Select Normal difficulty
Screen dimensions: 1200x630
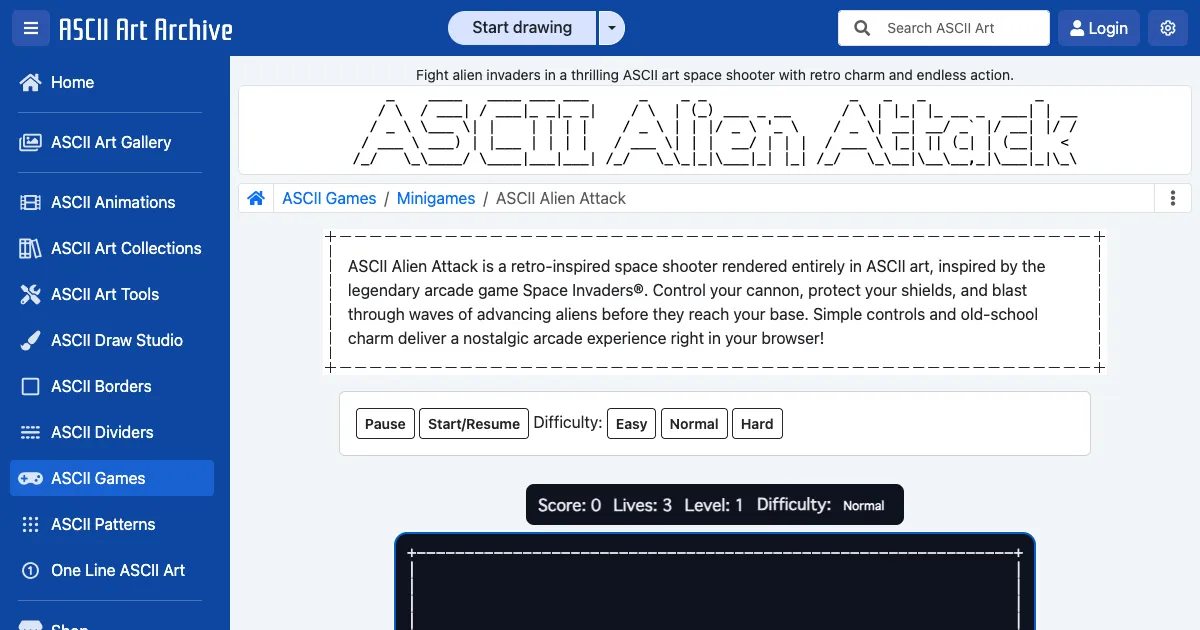click(694, 424)
